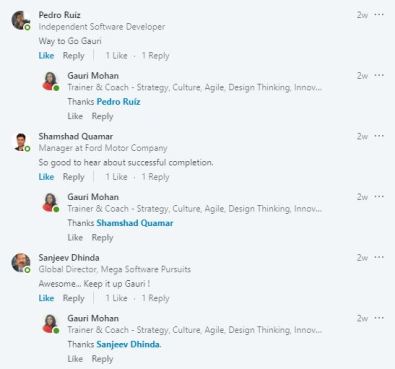395x369 pixels.
Task: Follow the blue Shamshad Quamar mention
Action: pos(135,223)
